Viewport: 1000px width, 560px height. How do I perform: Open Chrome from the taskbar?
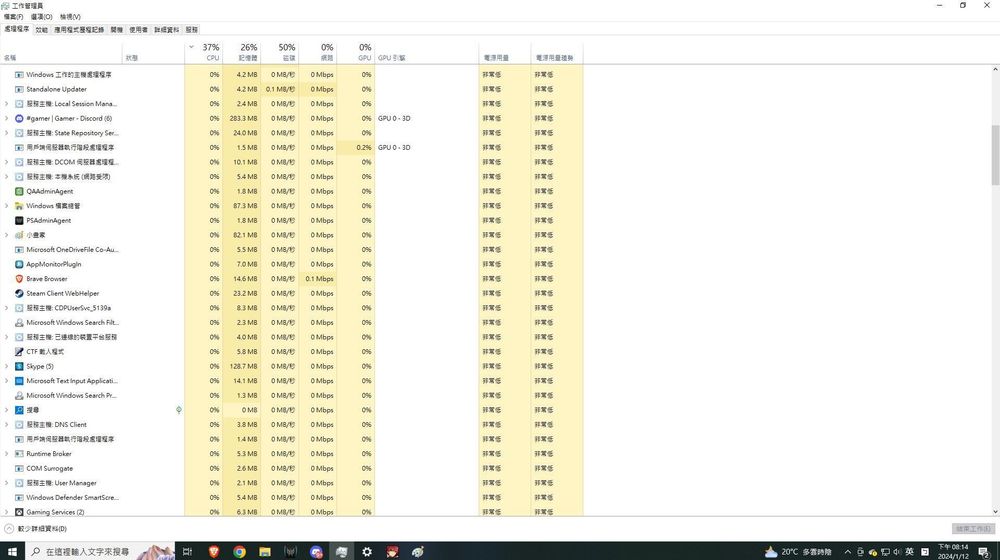(x=240, y=551)
